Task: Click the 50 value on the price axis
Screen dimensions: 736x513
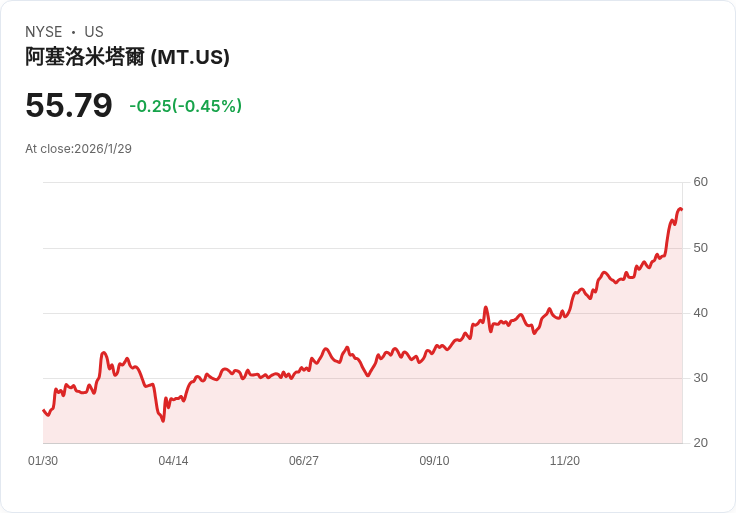Action: (700, 247)
